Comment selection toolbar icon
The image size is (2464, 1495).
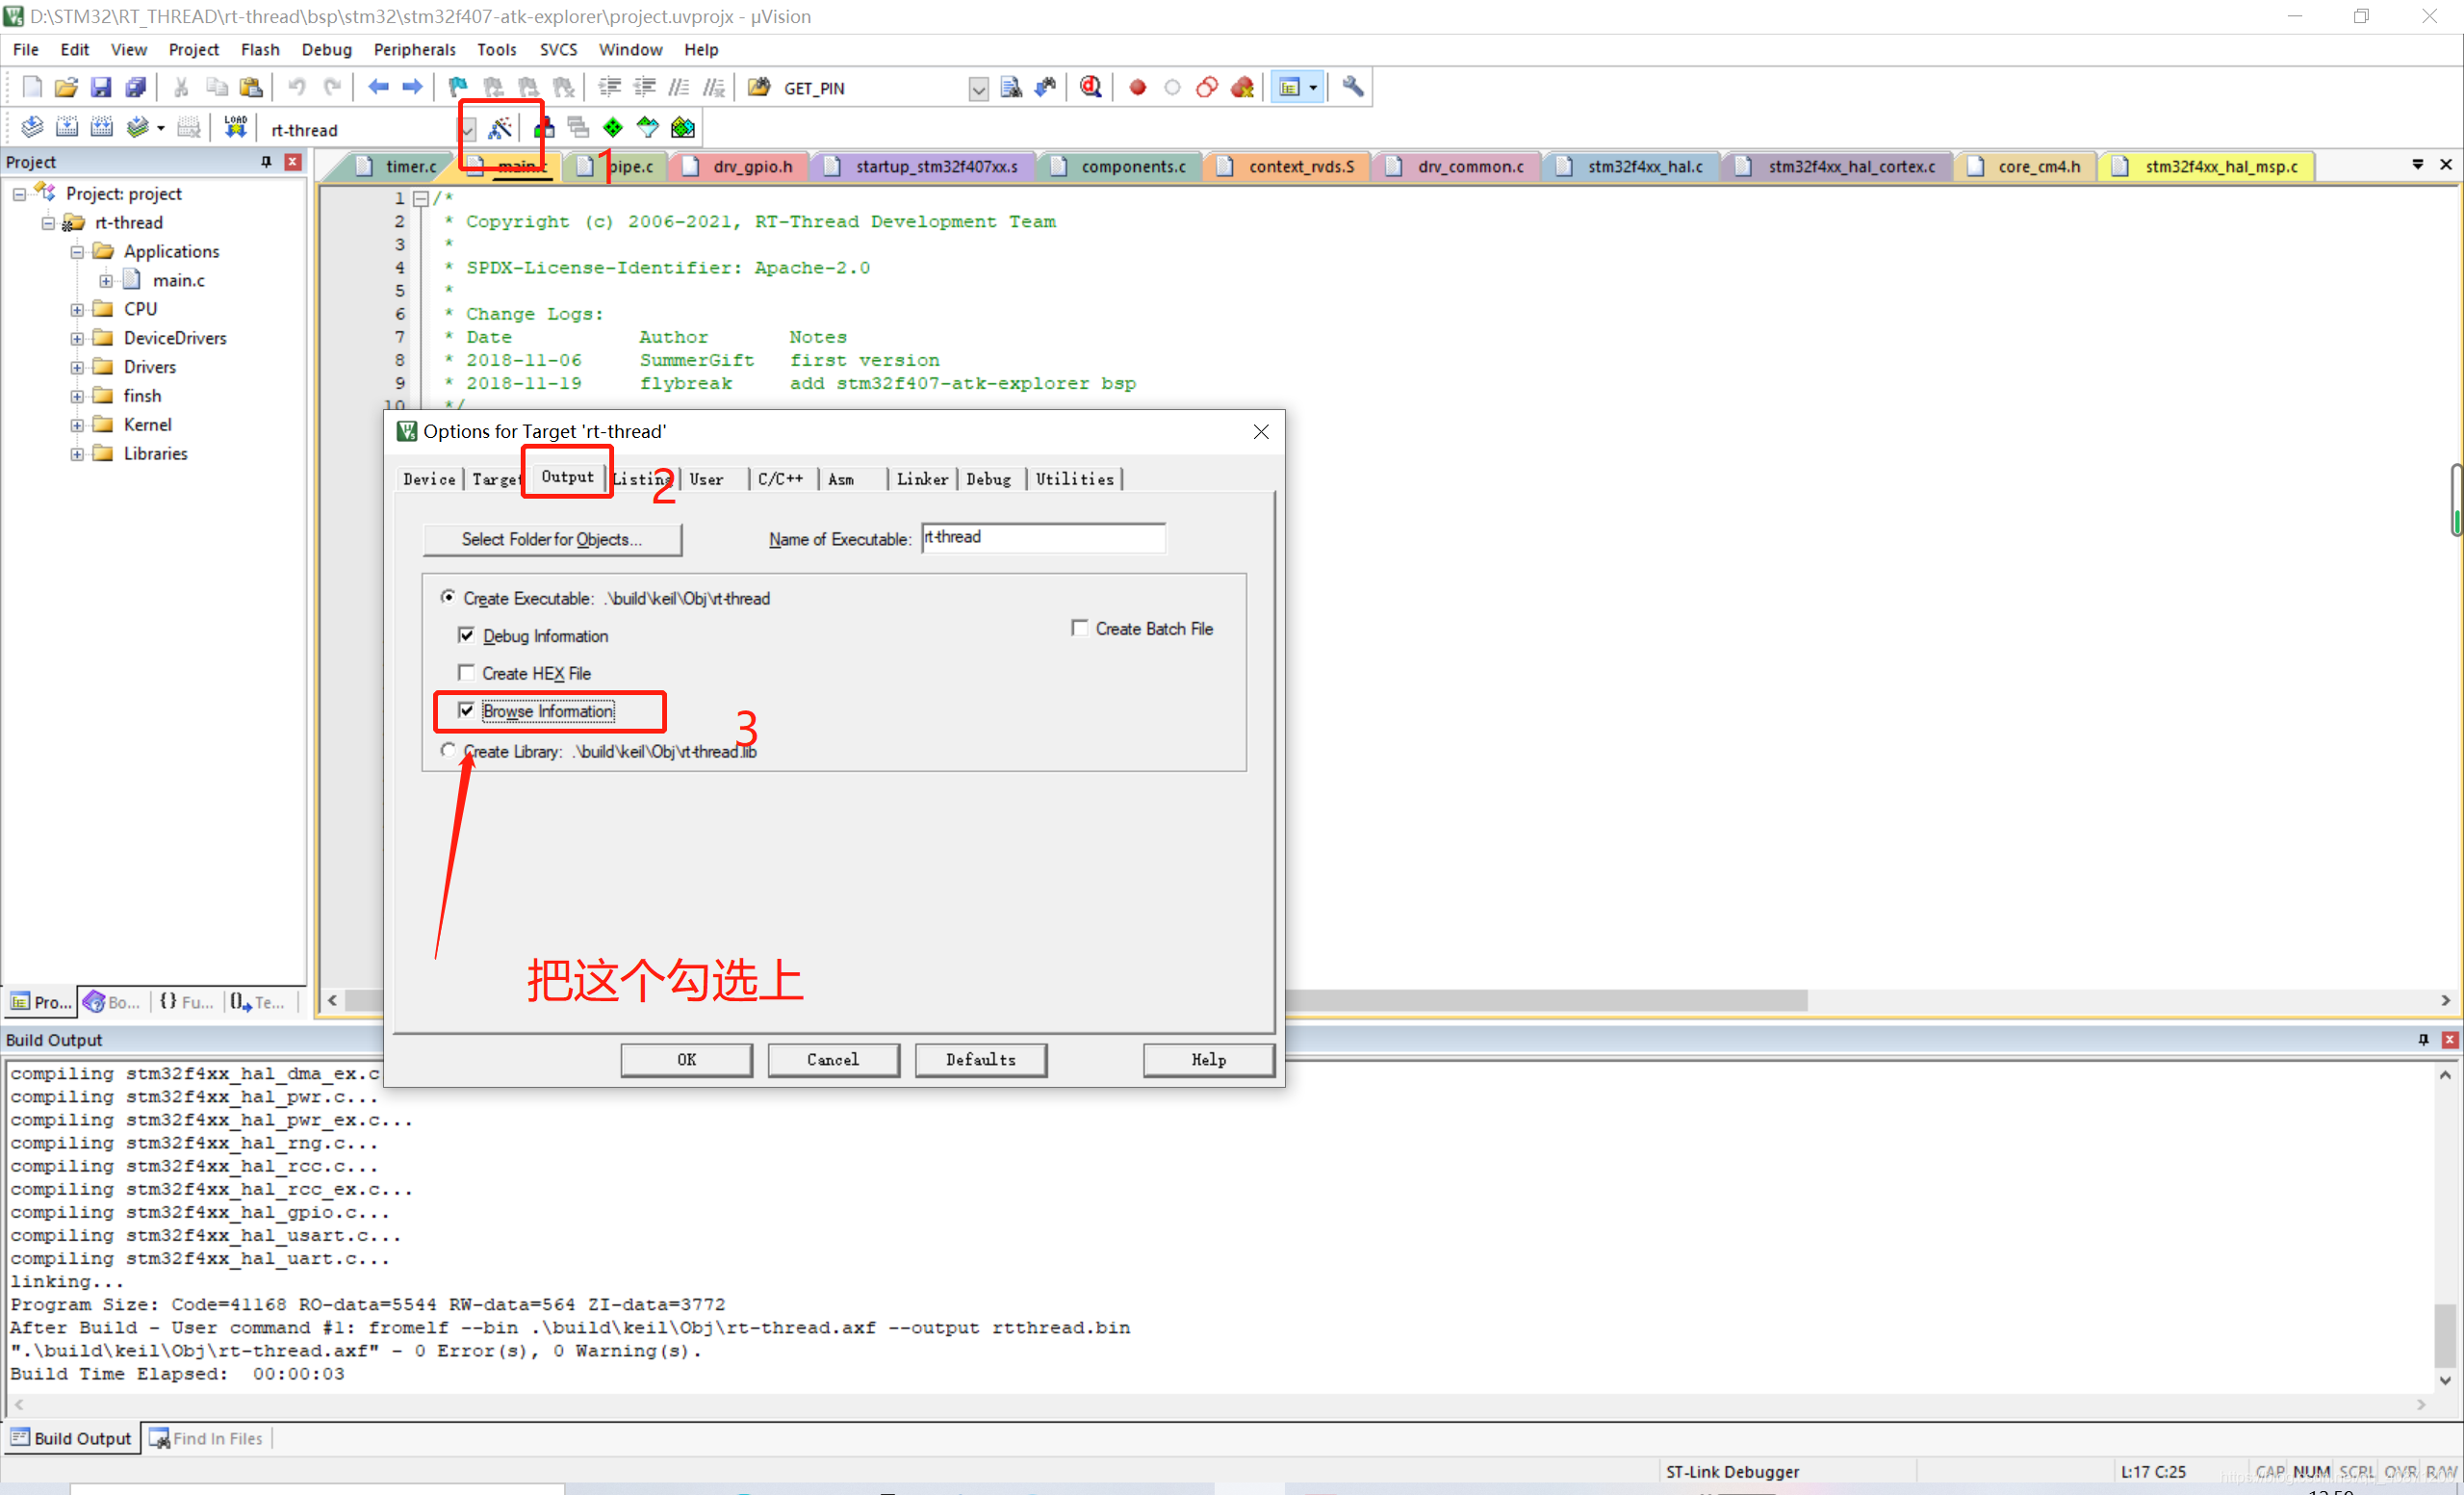pyautogui.click(x=679, y=87)
